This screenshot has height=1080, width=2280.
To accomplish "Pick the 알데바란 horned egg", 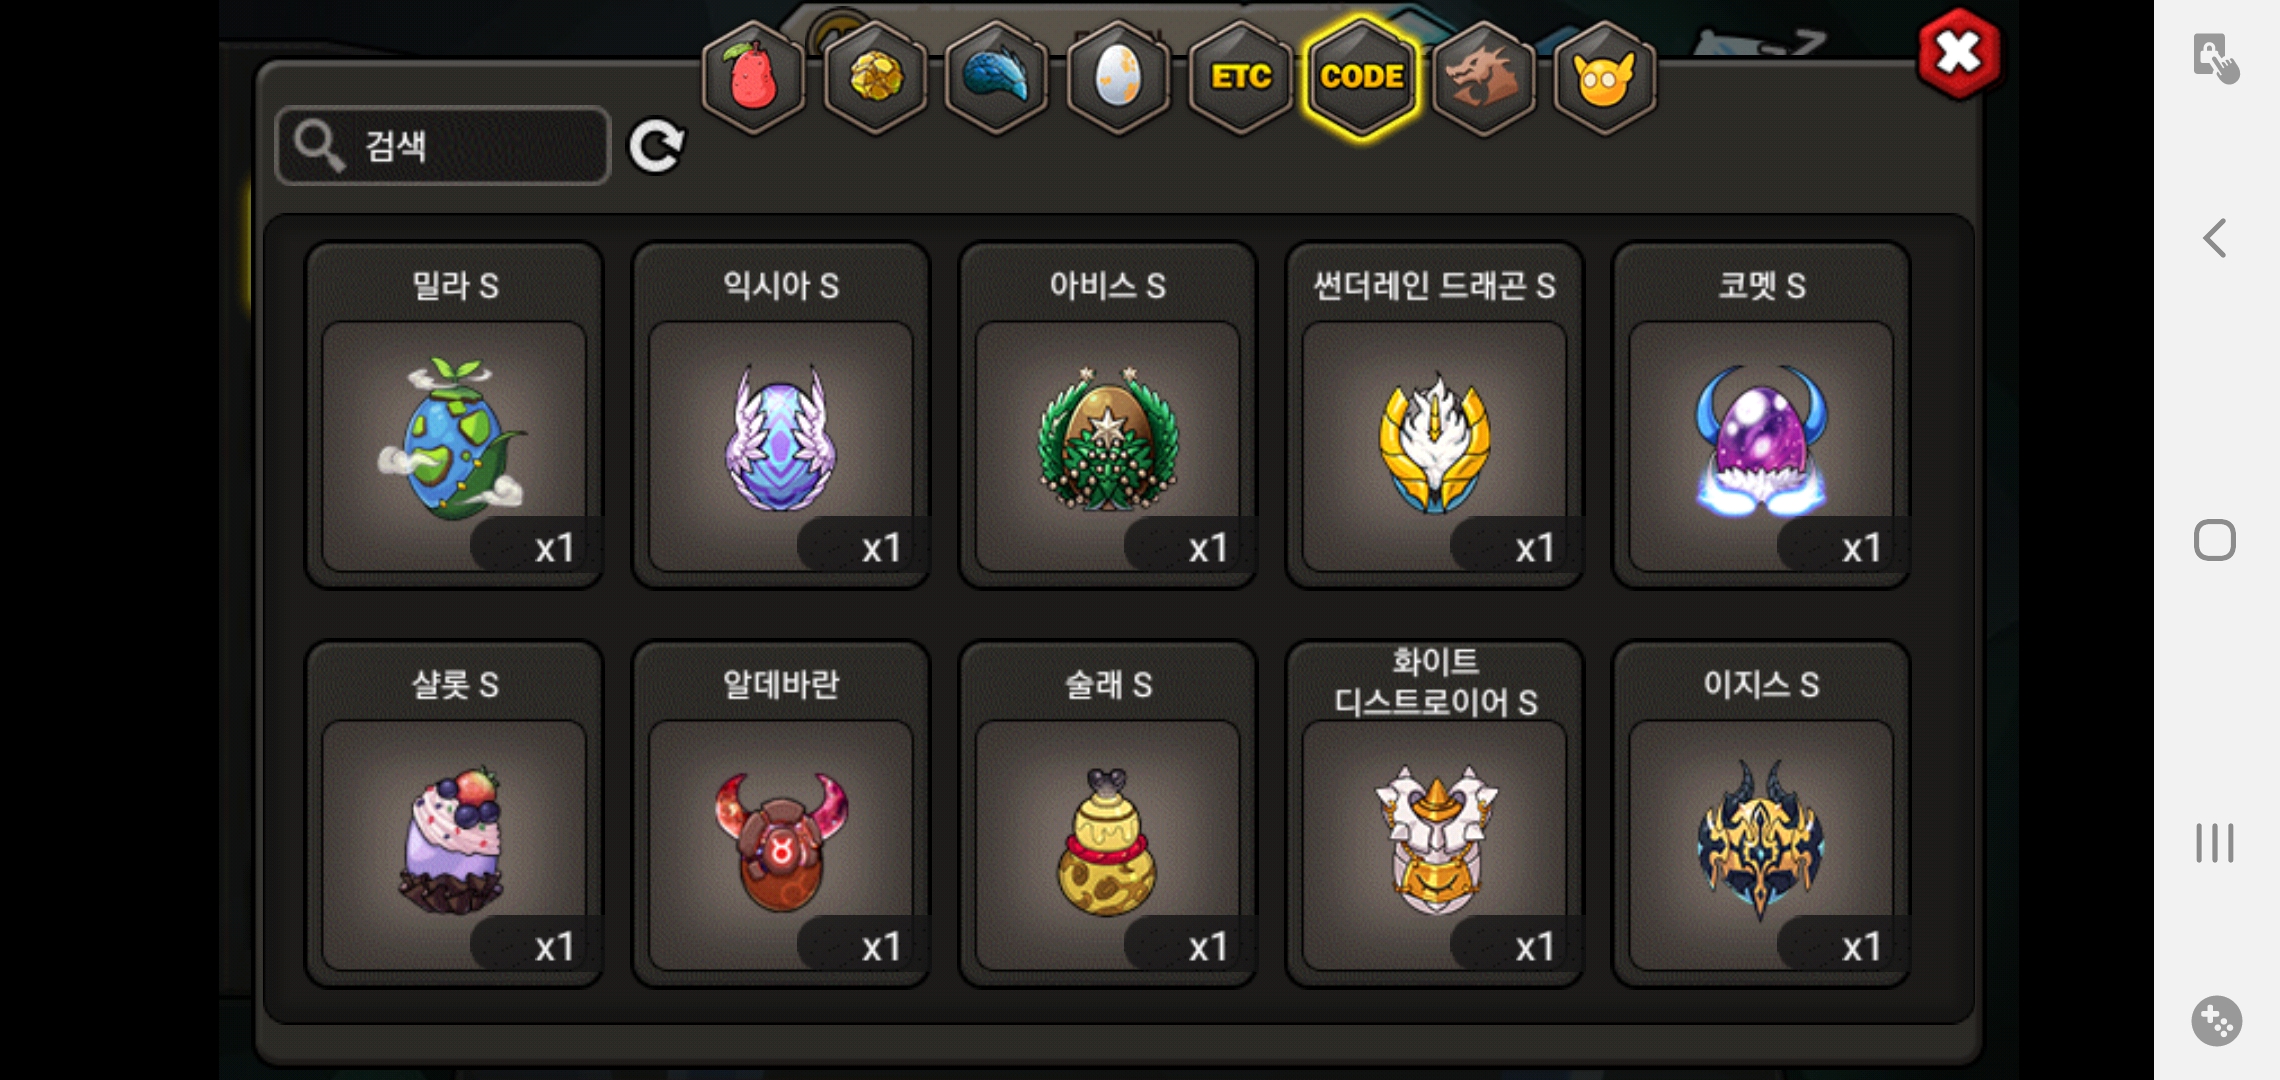I will click(781, 814).
